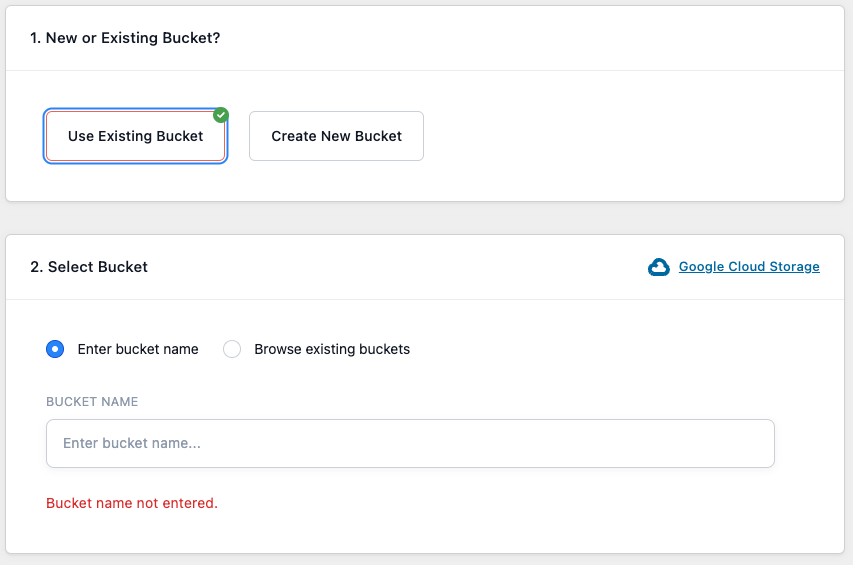Viewport: 853px width, 565px height.
Task: Focus the Bucket Name text field
Action: coord(410,443)
